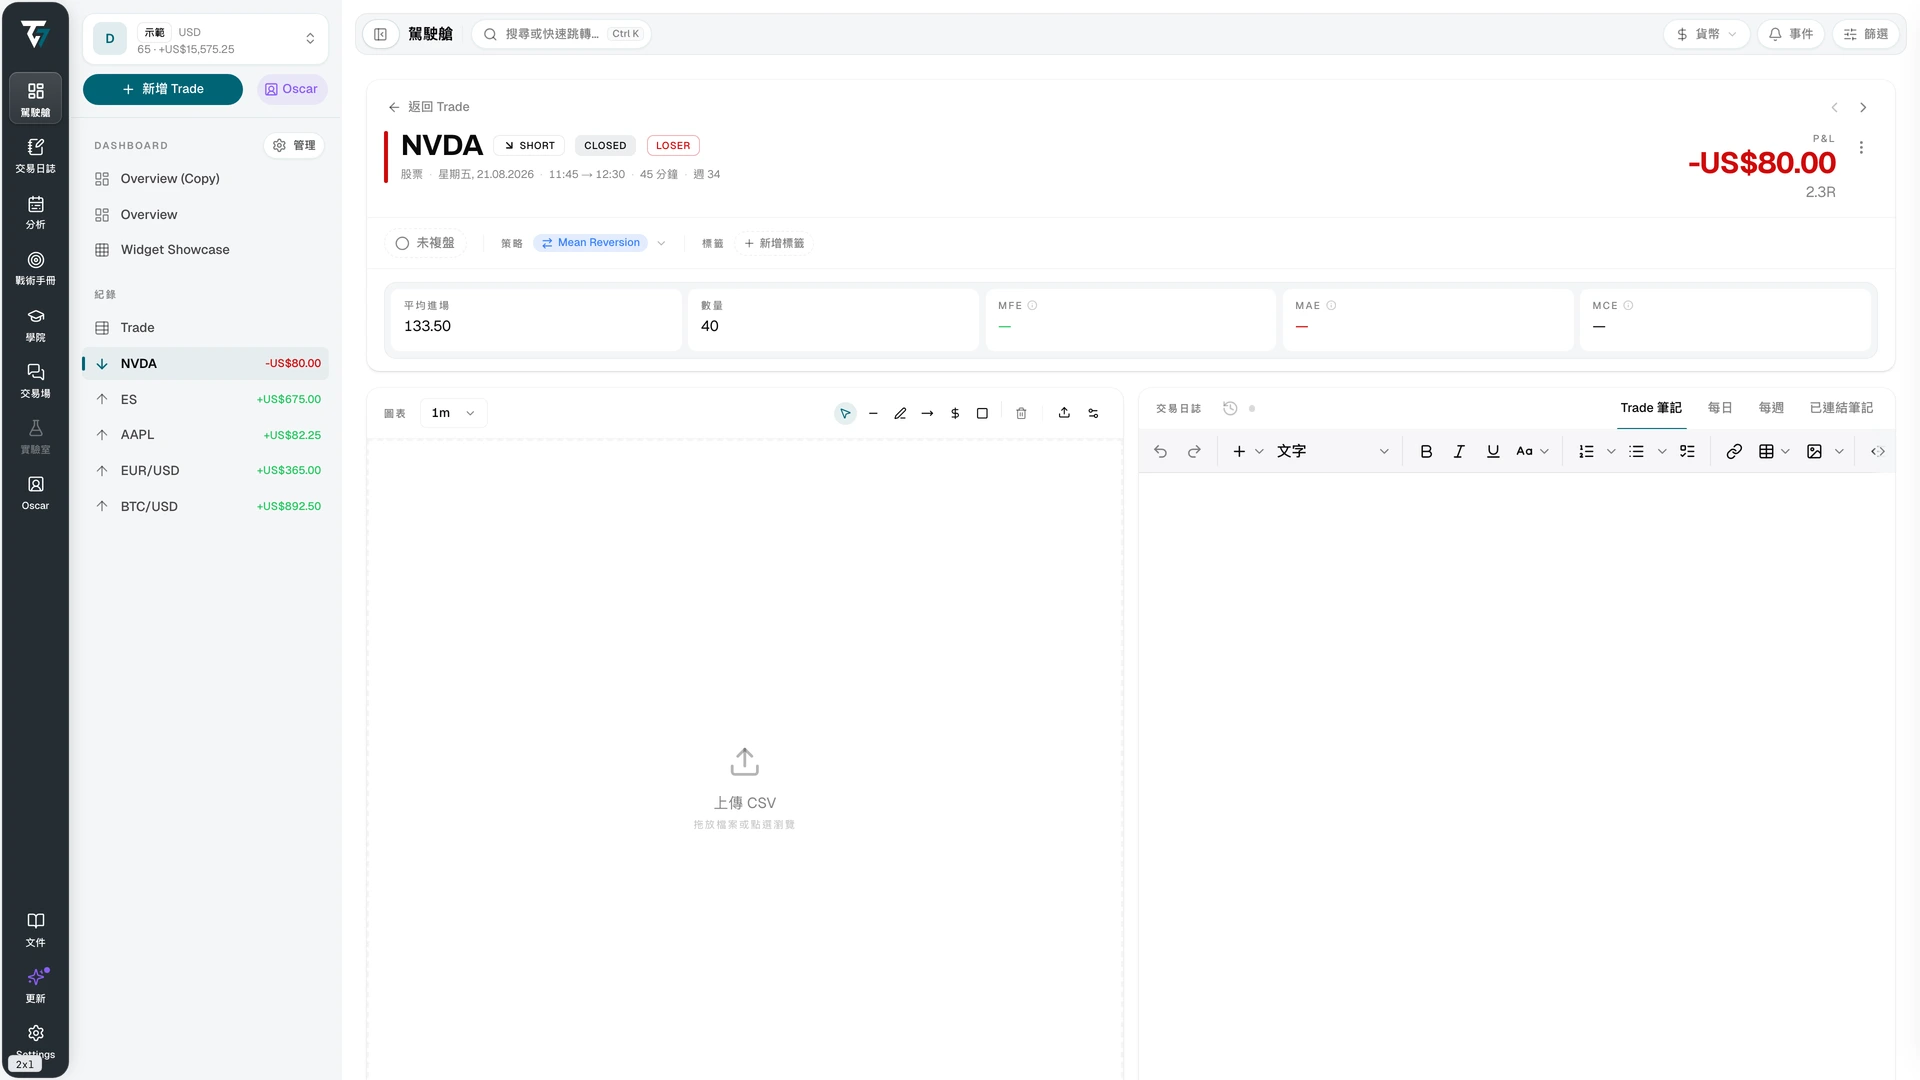Expand the Mean Reversion strategy dropdown
Screen dimensions: 1920x1080
point(661,243)
